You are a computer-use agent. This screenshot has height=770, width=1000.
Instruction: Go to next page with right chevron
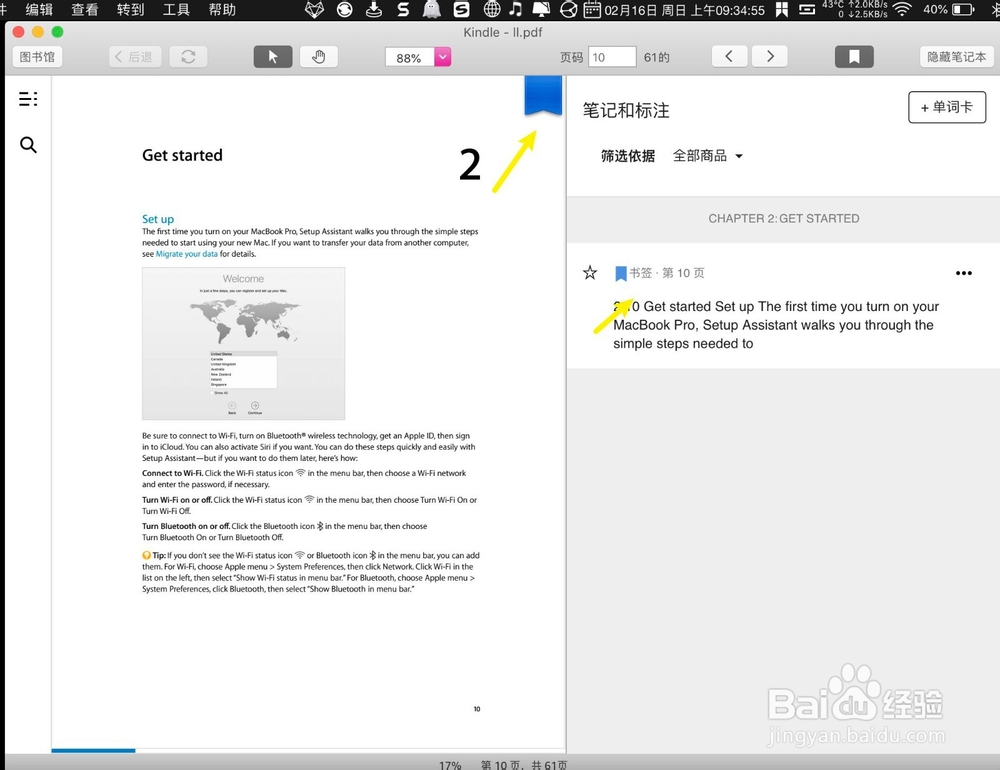click(769, 56)
